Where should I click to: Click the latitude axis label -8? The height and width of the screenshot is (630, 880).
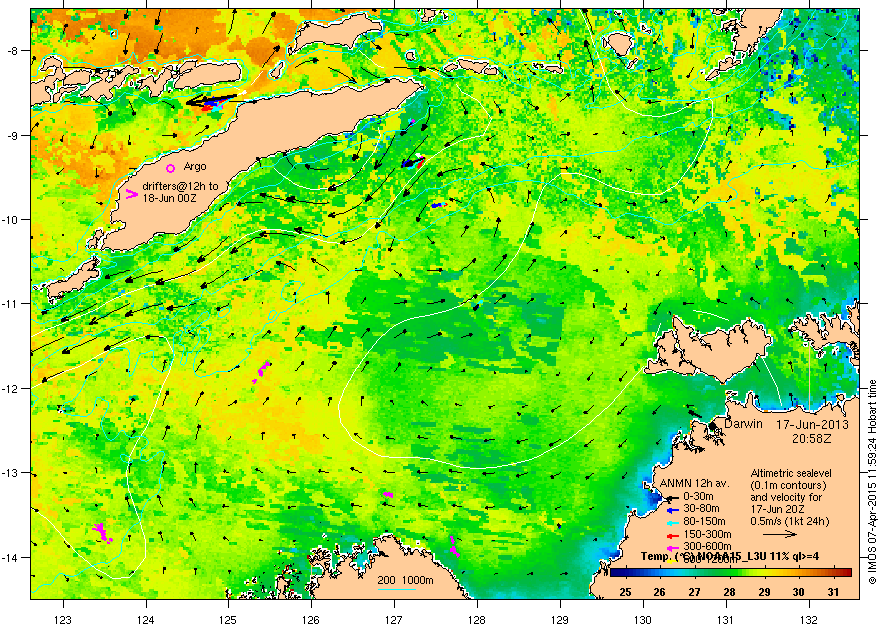click(12, 50)
